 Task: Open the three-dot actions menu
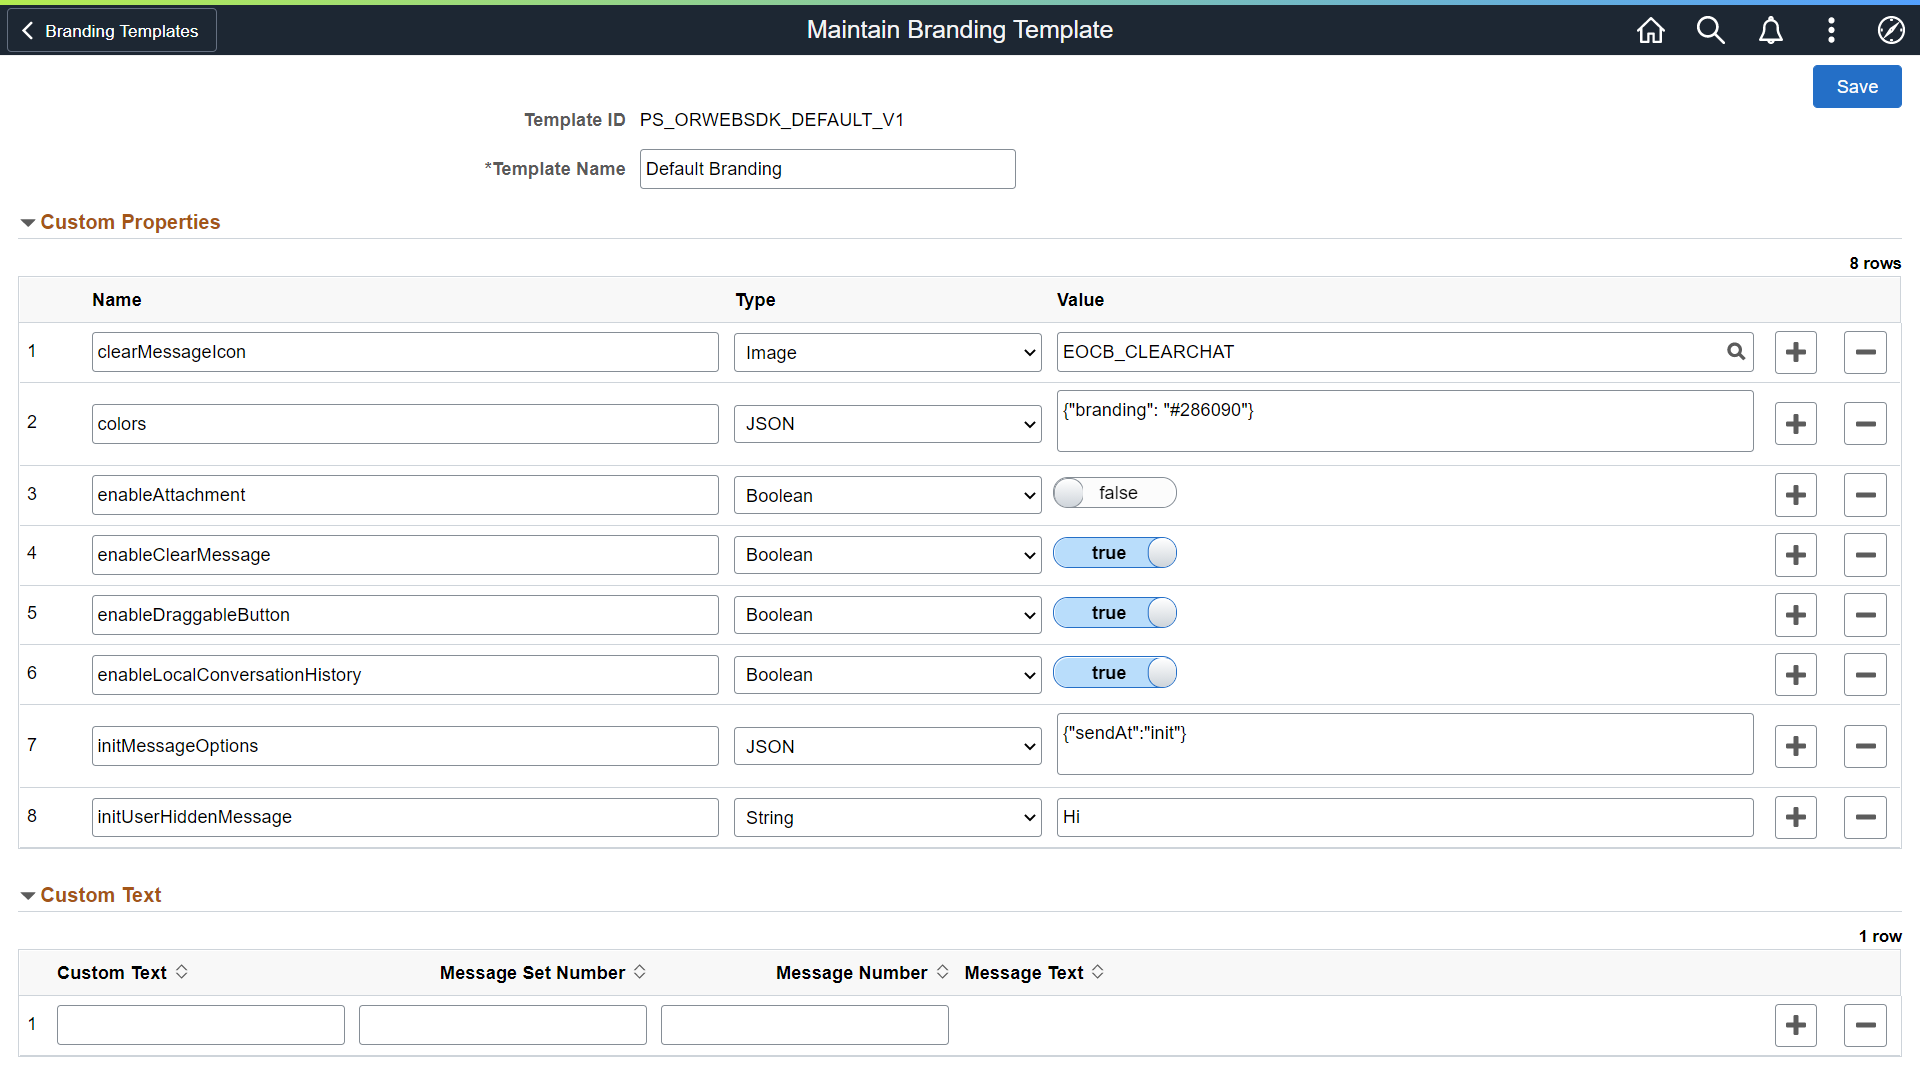click(1831, 30)
